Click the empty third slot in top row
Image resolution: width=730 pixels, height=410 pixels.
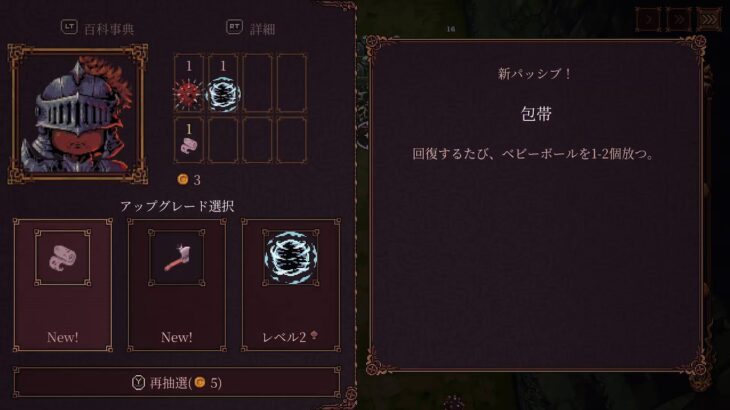(x=257, y=83)
